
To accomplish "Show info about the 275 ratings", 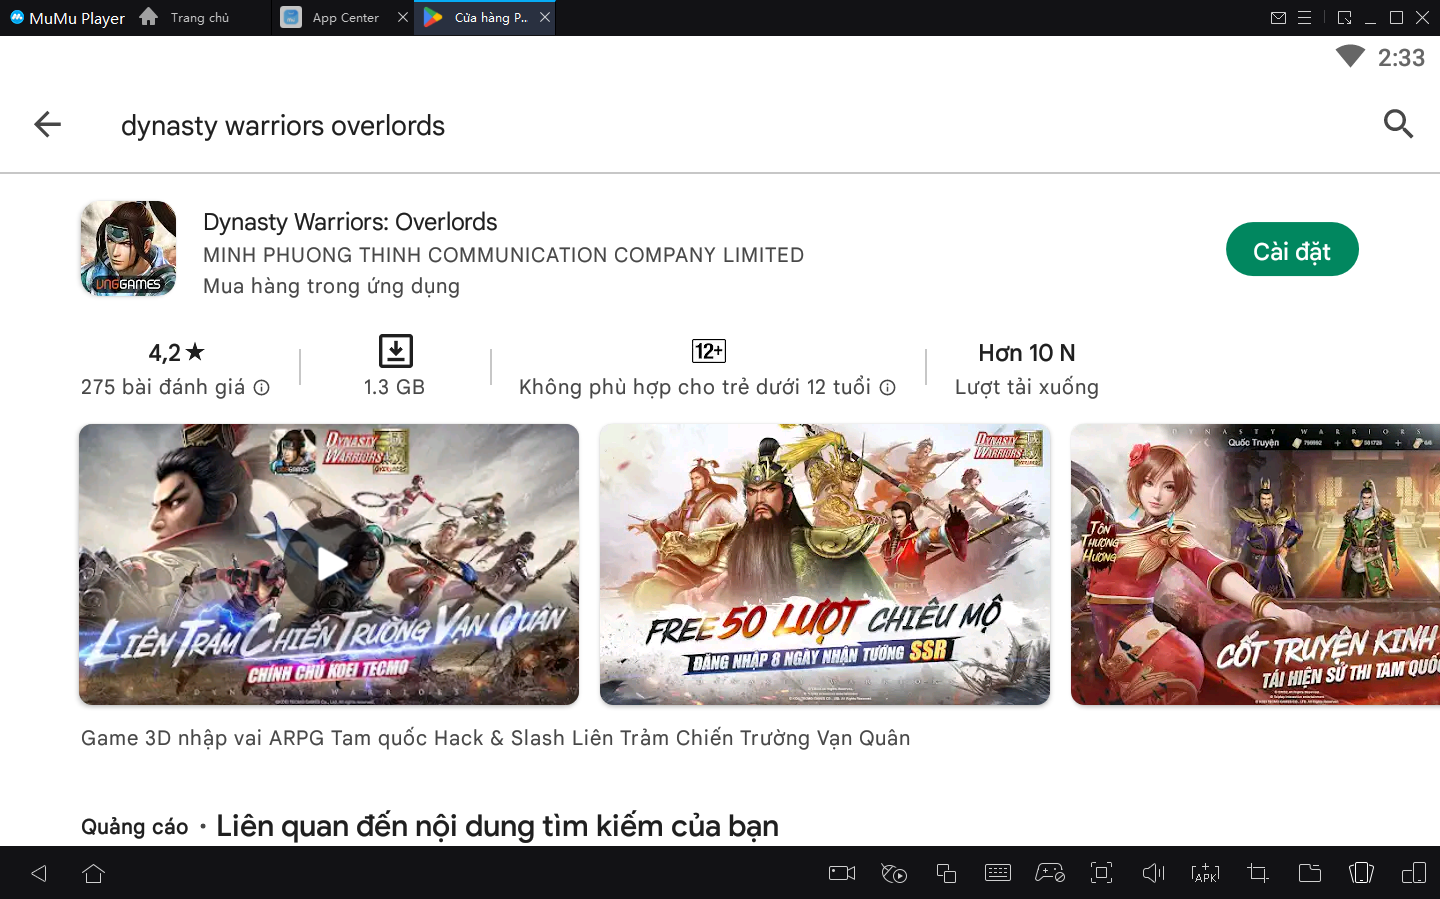I will [x=262, y=388].
